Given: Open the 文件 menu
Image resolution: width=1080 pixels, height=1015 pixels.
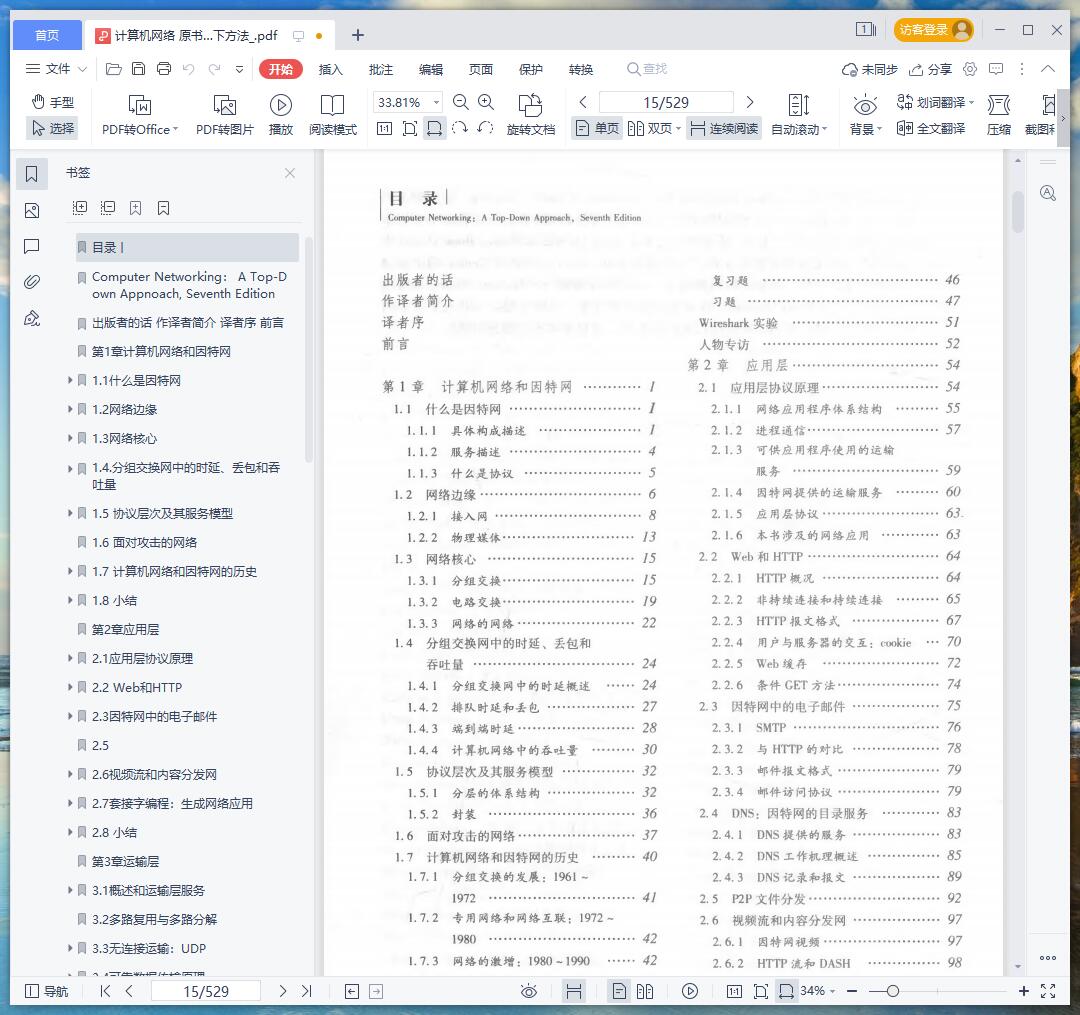Looking at the screenshot, I should (x=56, y=69).
